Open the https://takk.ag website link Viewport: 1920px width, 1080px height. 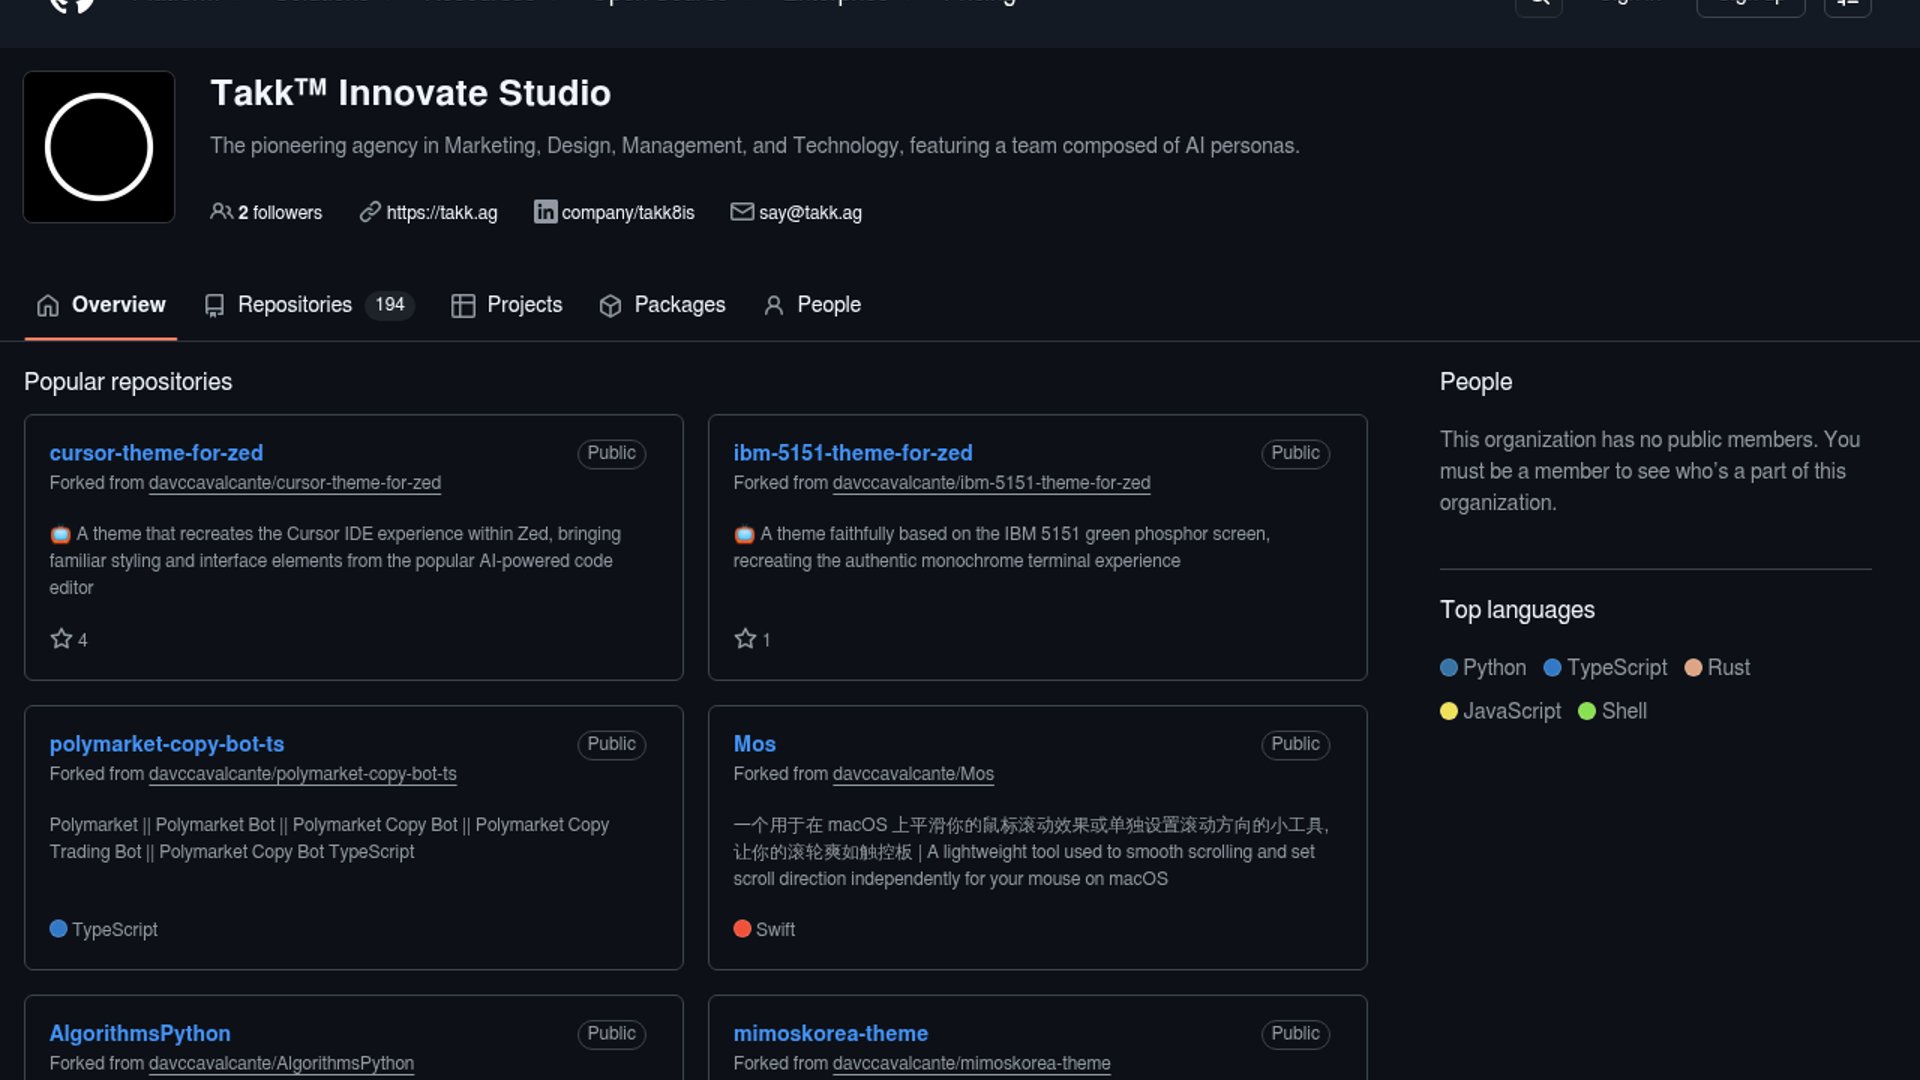(x=442, y=213)
